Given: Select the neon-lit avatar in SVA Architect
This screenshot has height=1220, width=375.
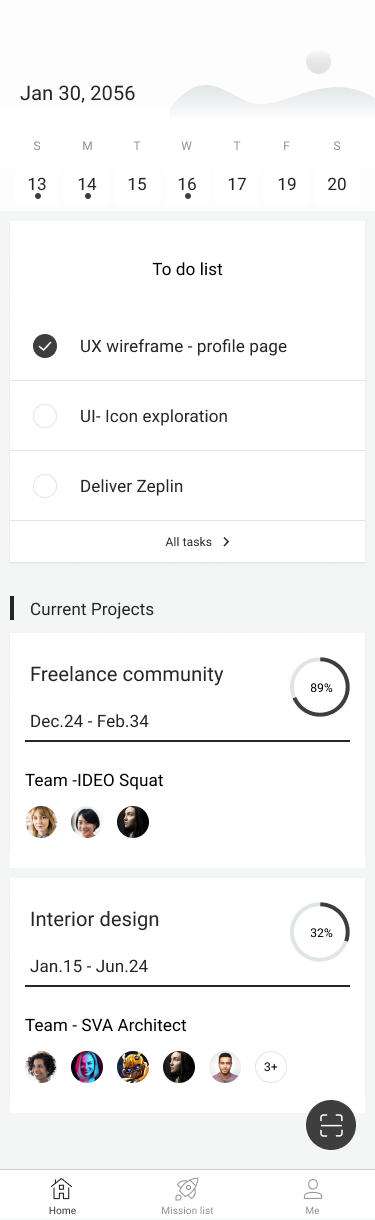Looking at the screenshot, I should click(87, 1067).
